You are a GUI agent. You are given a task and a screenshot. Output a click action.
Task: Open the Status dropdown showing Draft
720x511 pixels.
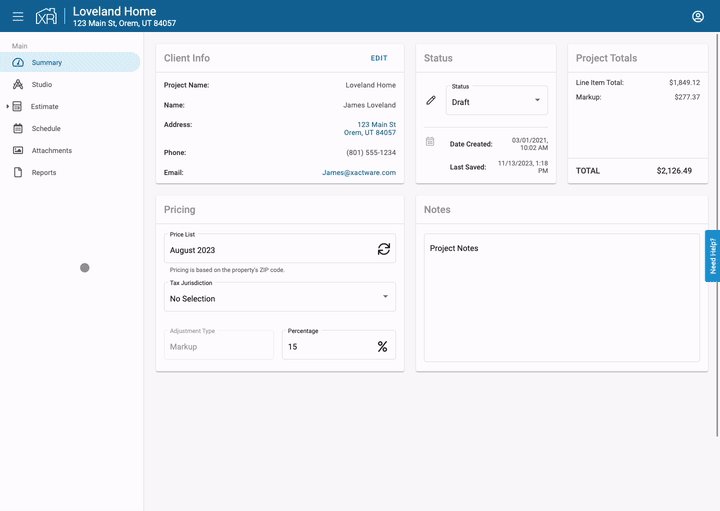pos(496,100)
